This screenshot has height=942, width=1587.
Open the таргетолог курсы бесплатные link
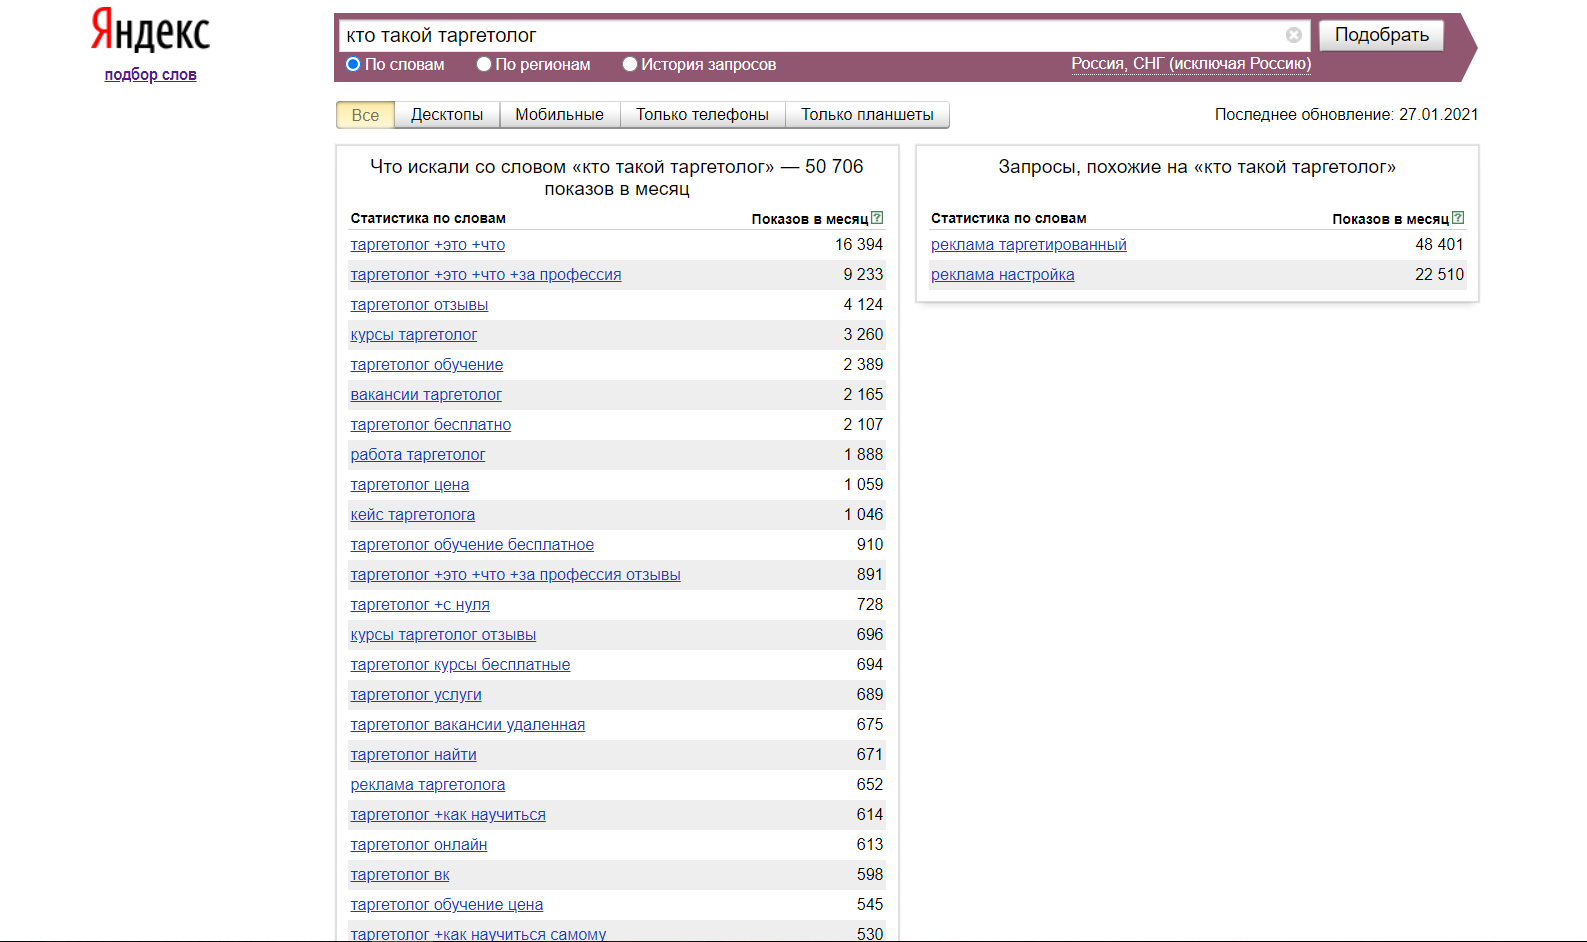click(460, 665)
